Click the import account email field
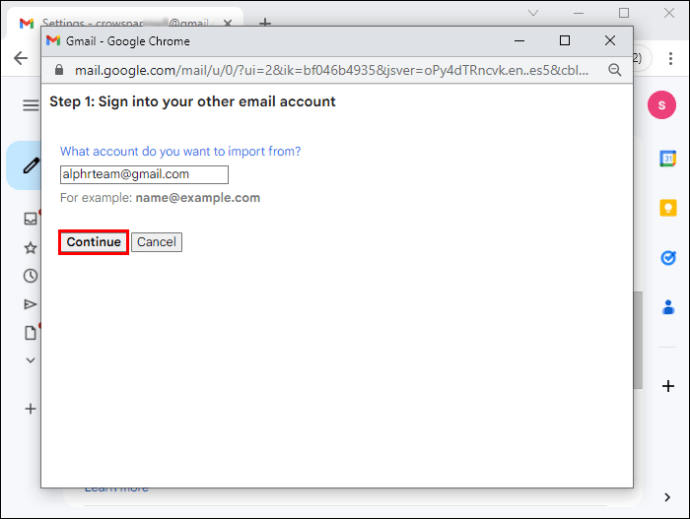The height and width of the screenshot is (519, 690). pos(144,174)
